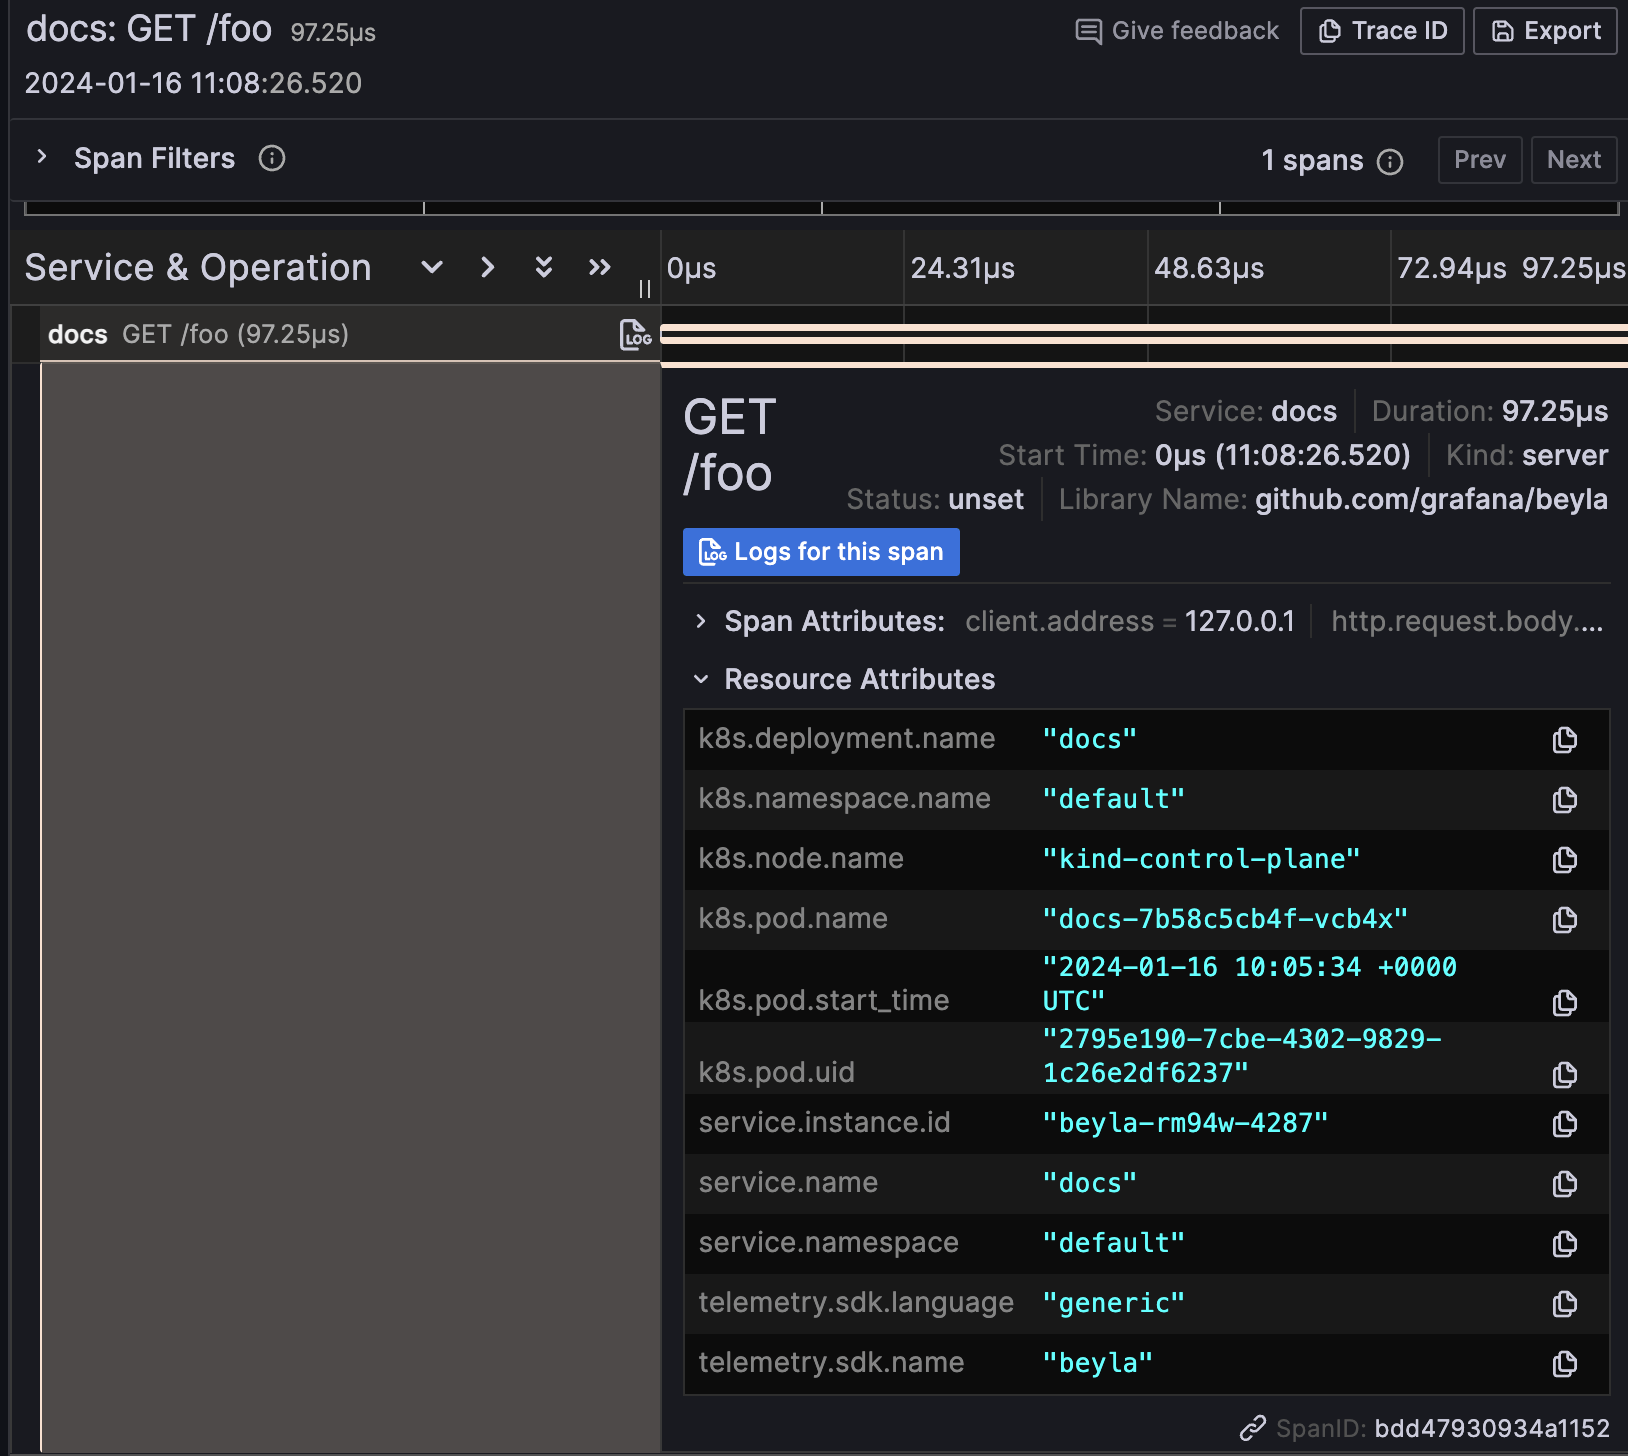Copy the service.instance.id value
The height and width of the screenshot is (1456, 1628).
pos(1564,1124)
